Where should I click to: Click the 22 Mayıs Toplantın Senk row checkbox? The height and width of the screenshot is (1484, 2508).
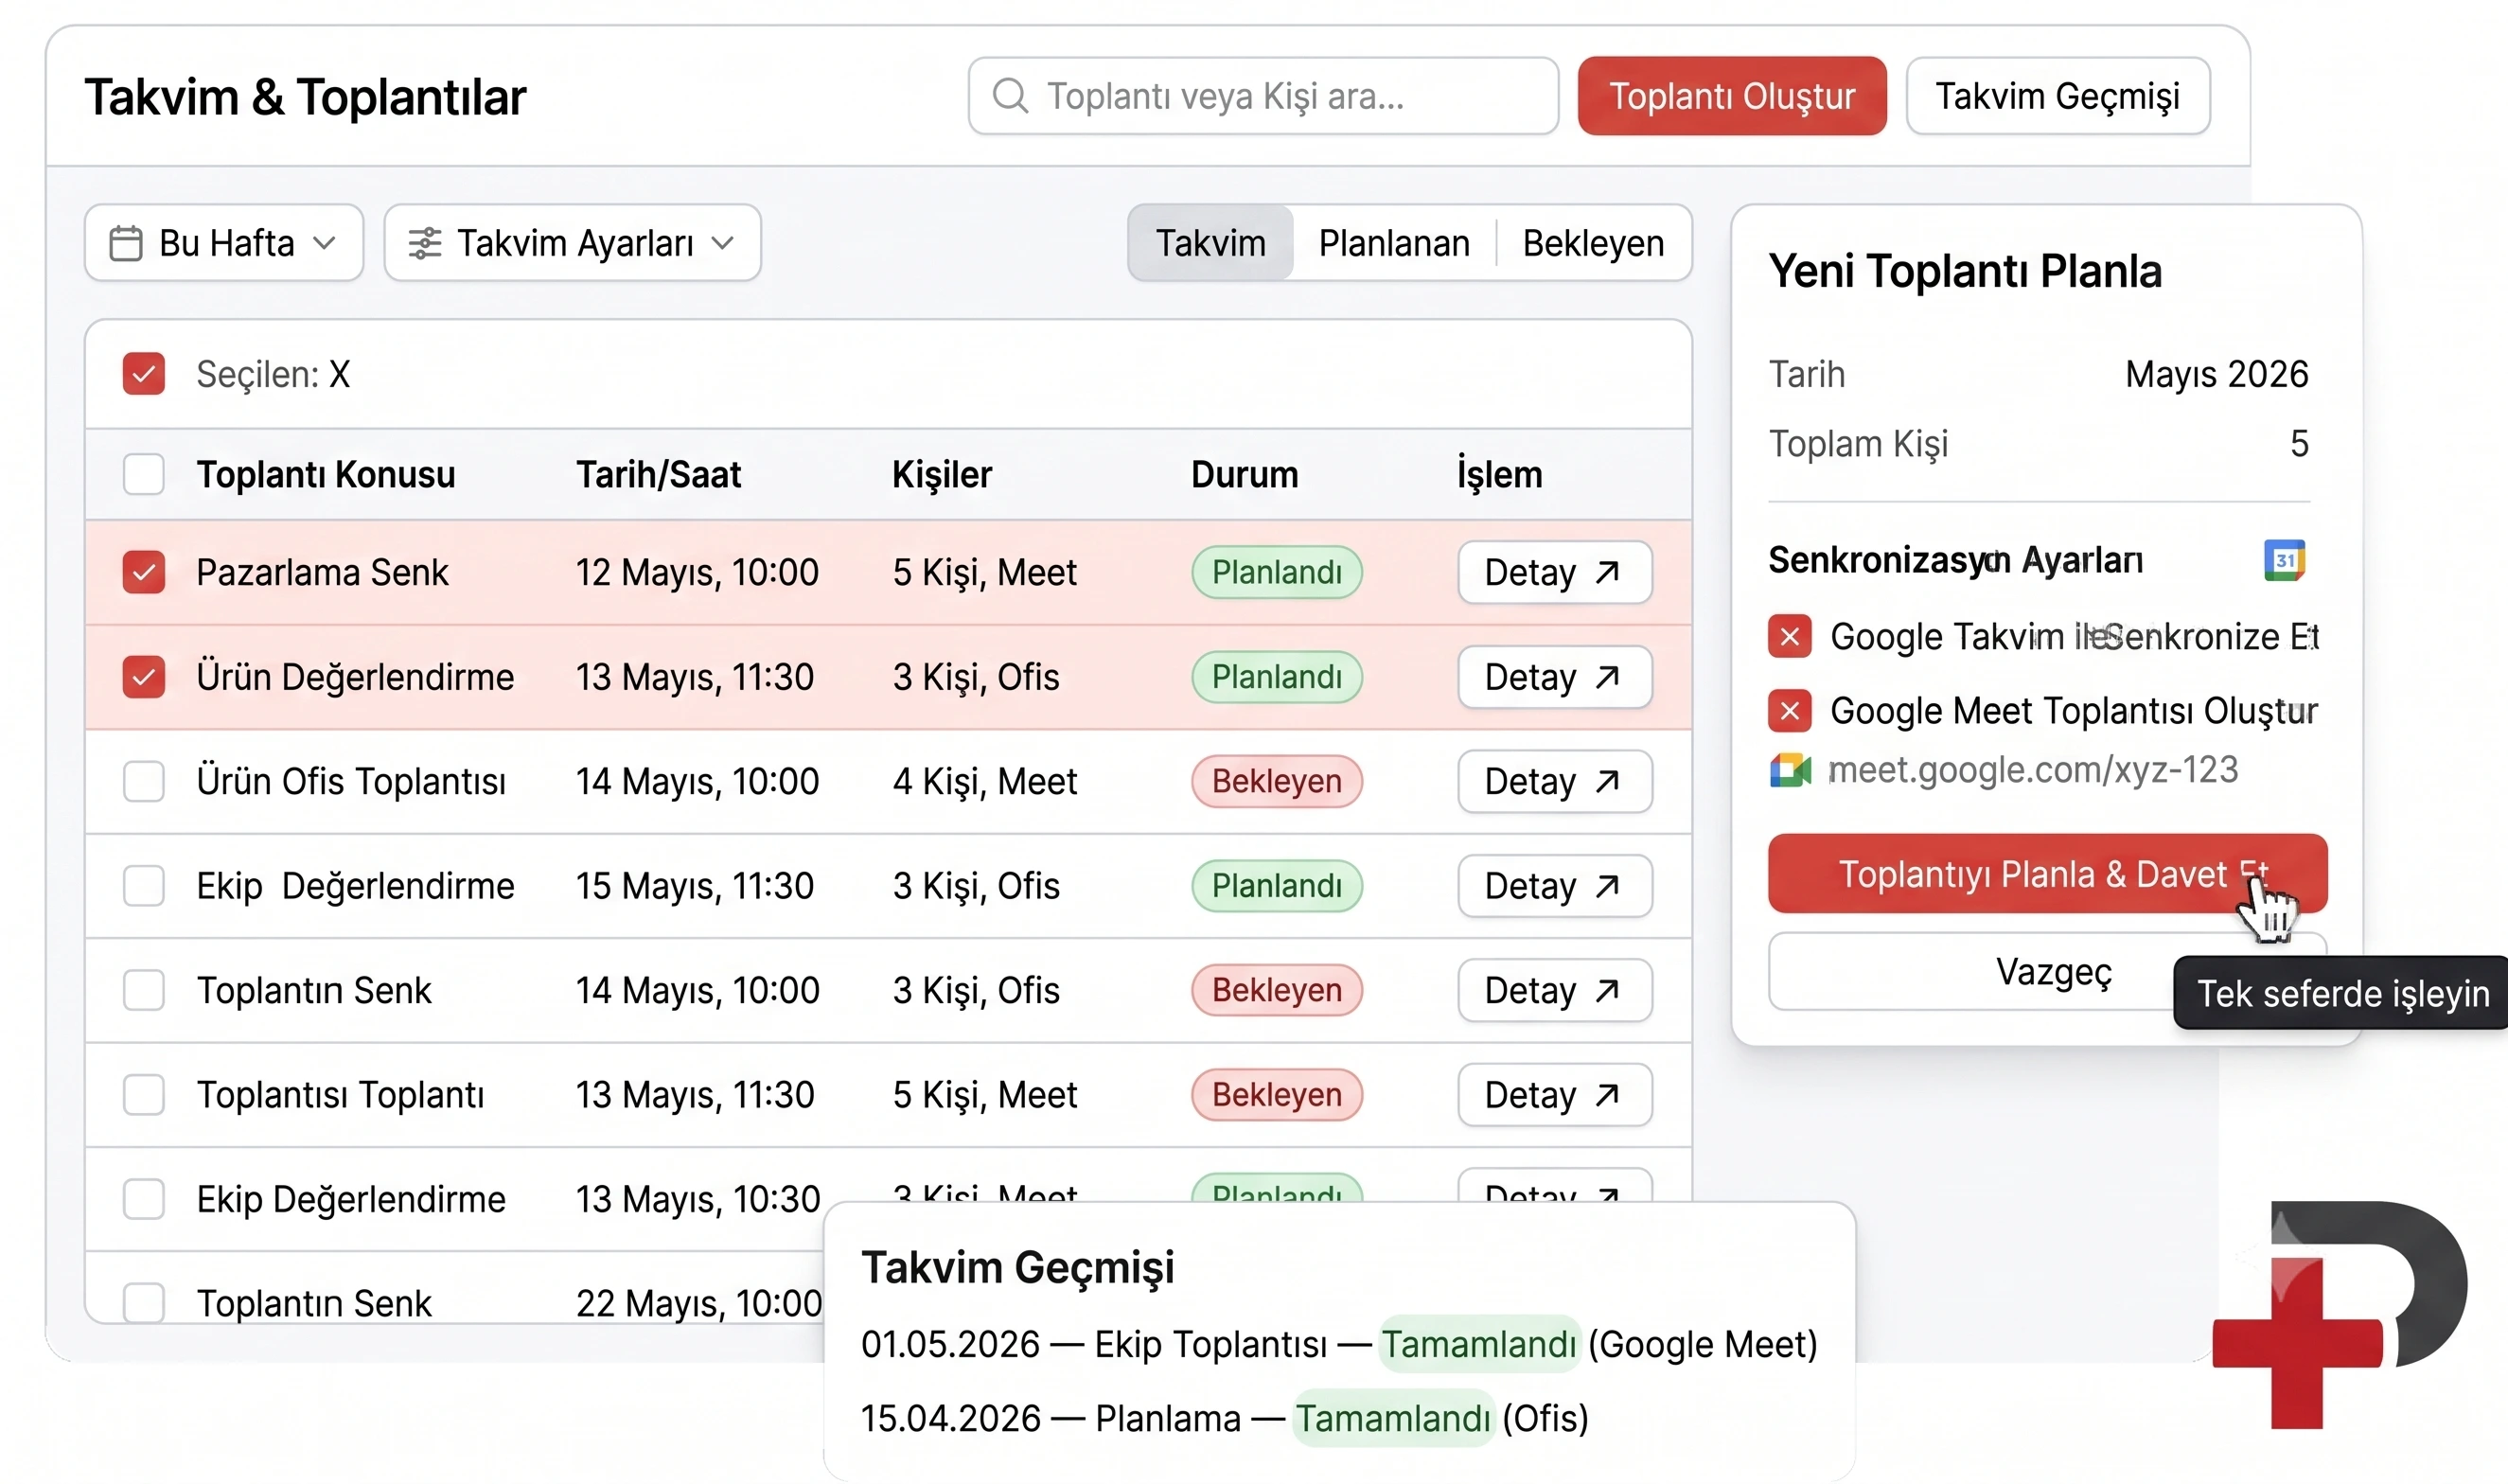coord(144,1304)
